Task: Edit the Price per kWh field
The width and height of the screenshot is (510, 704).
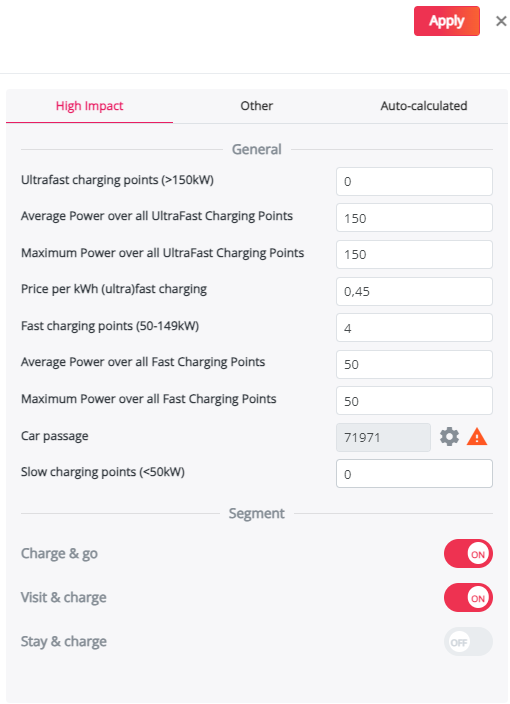Action: coord(414,291)
